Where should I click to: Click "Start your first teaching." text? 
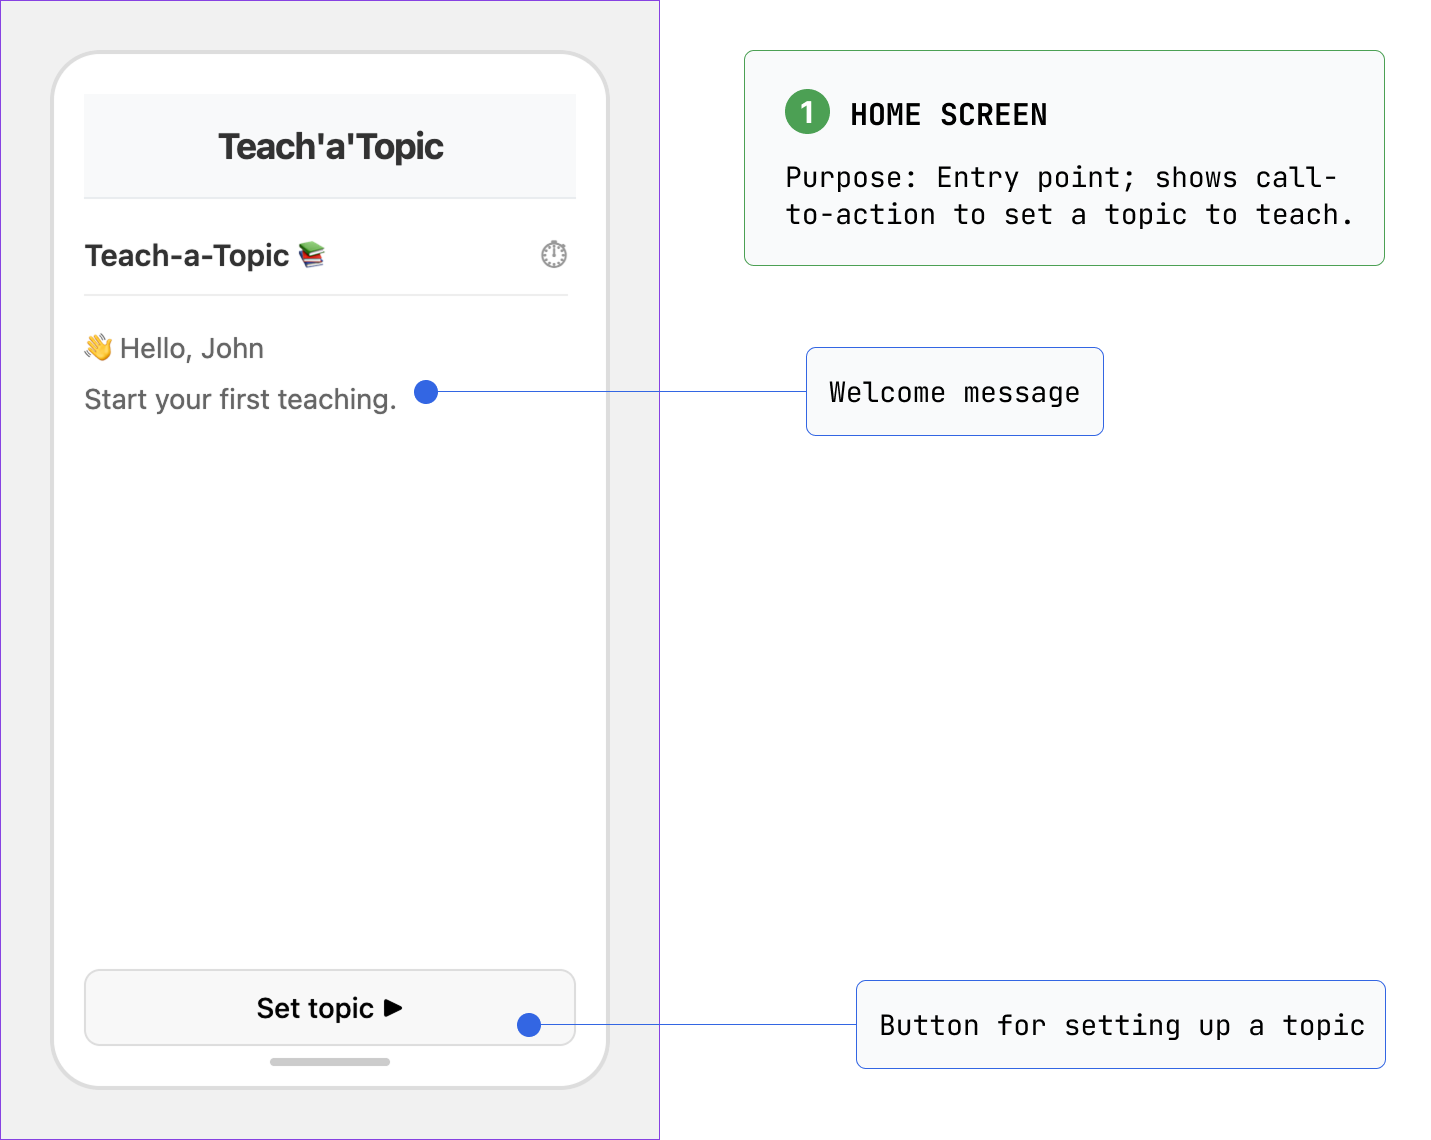(240, 399)
